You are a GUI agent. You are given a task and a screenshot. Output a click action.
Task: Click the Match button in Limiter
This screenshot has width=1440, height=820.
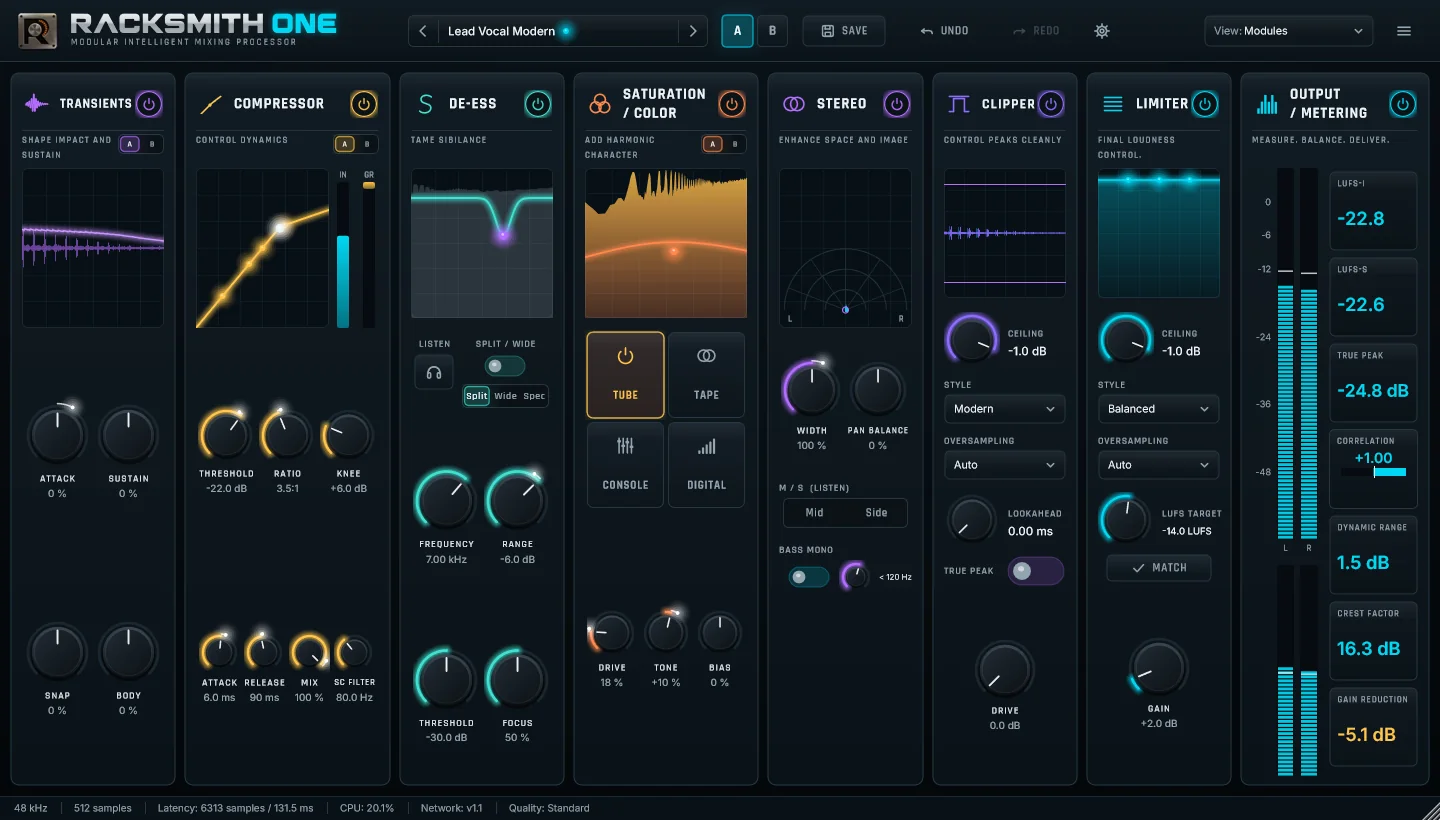click(x=1159, y=568)
